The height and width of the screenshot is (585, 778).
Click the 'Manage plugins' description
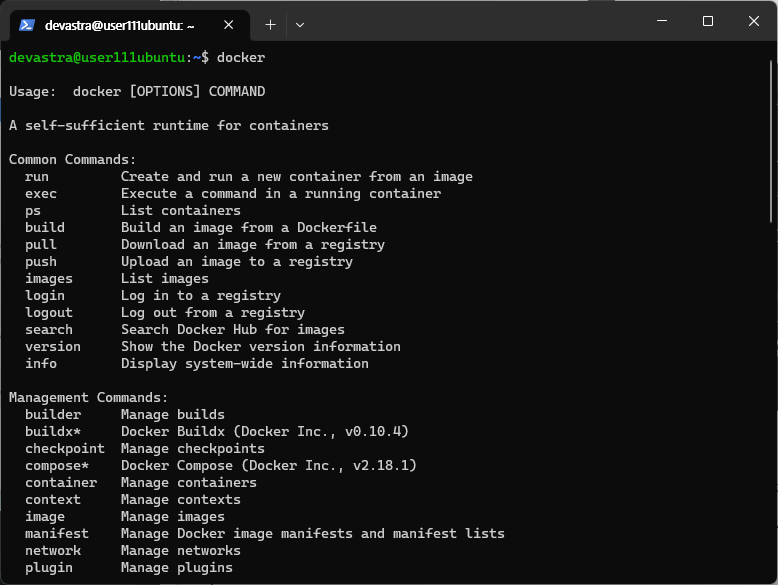pyautogui.click(x=177, y=568)
